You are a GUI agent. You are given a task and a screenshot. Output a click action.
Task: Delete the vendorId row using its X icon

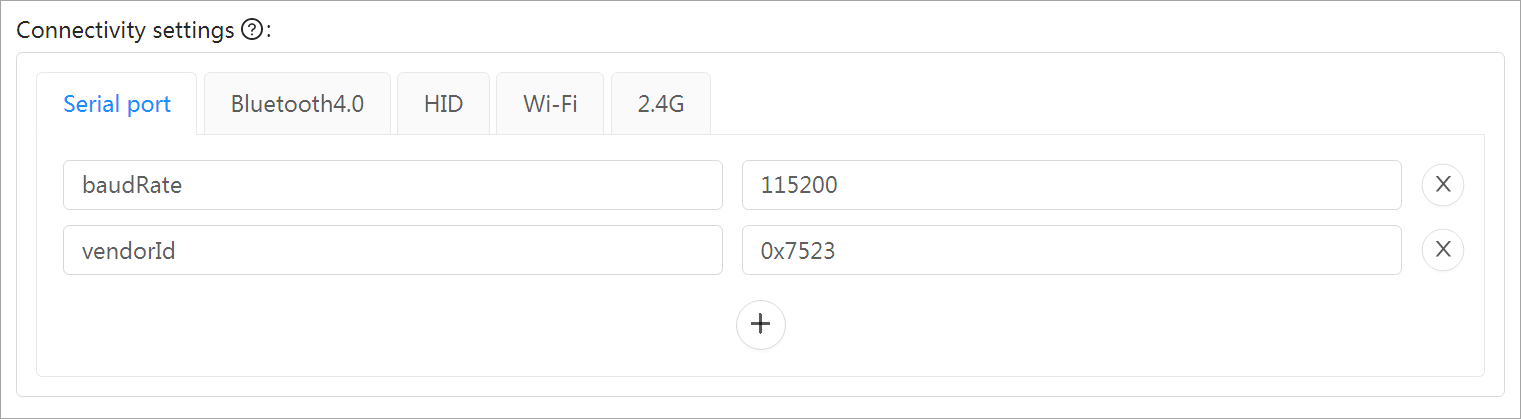[1443, 250]
